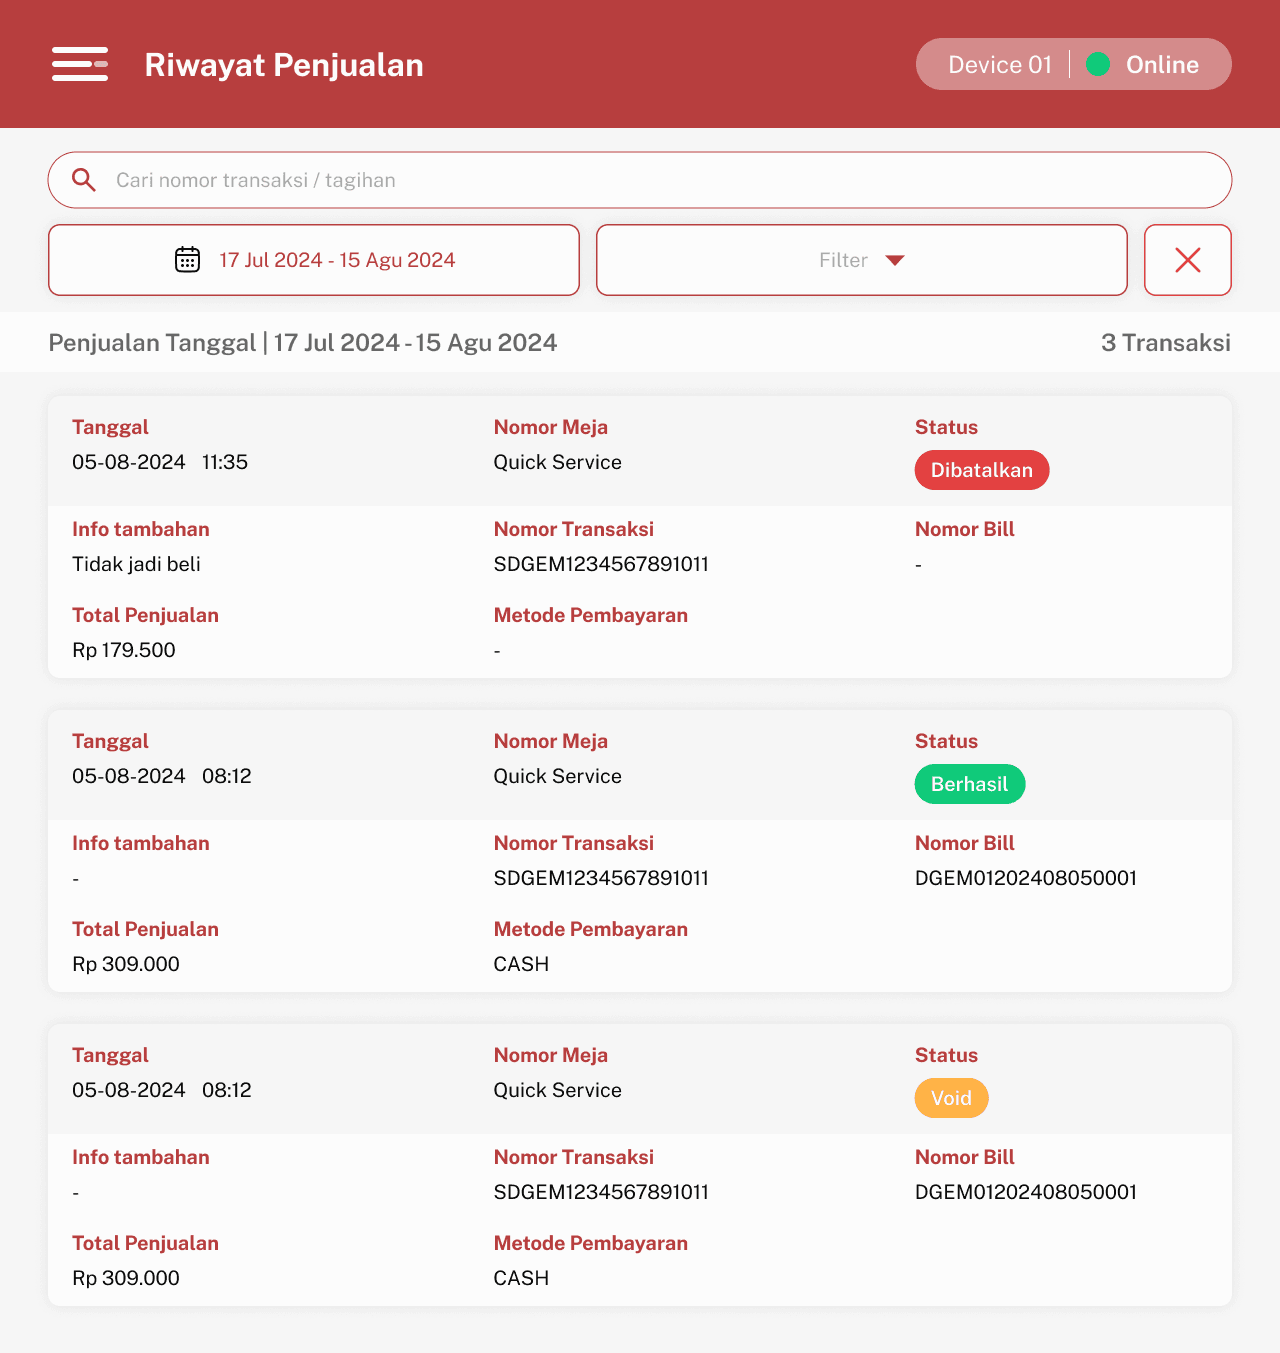Click the Riwayat Penjualan title
Screen dimensions: 1280x1353
click(x=284, y=65)
